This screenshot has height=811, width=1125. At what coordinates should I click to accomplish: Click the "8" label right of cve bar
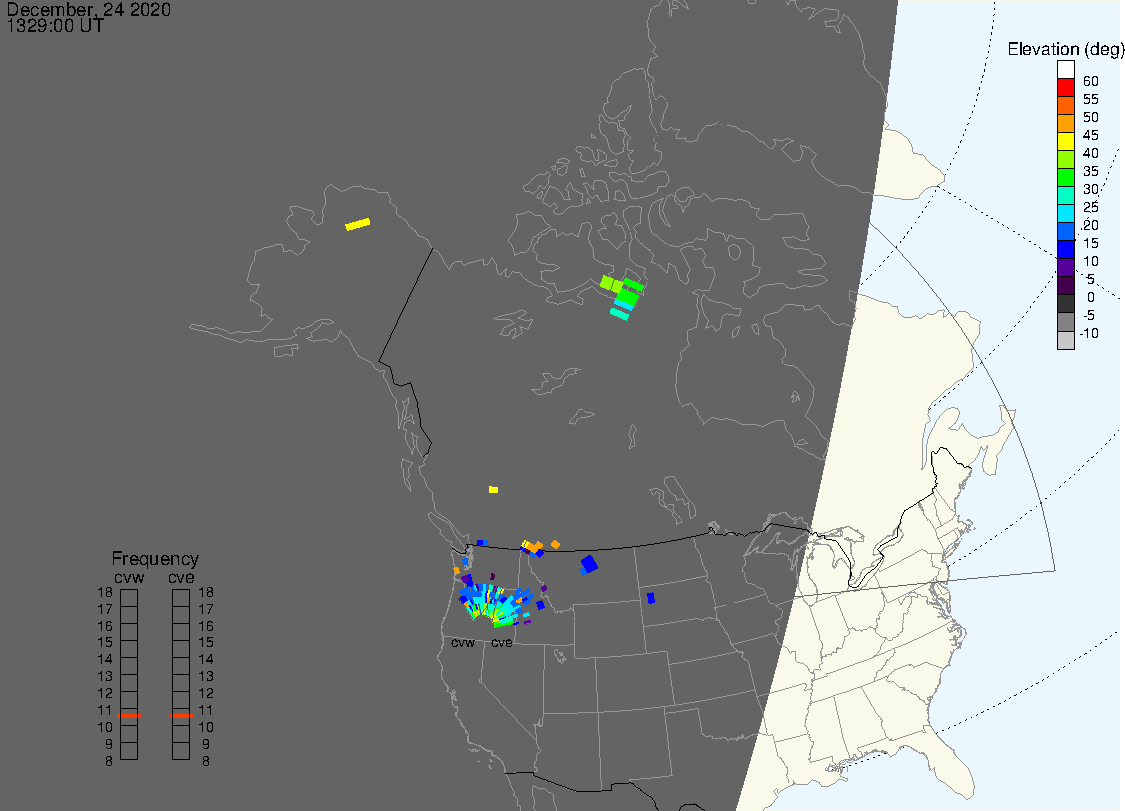point(206,761)
